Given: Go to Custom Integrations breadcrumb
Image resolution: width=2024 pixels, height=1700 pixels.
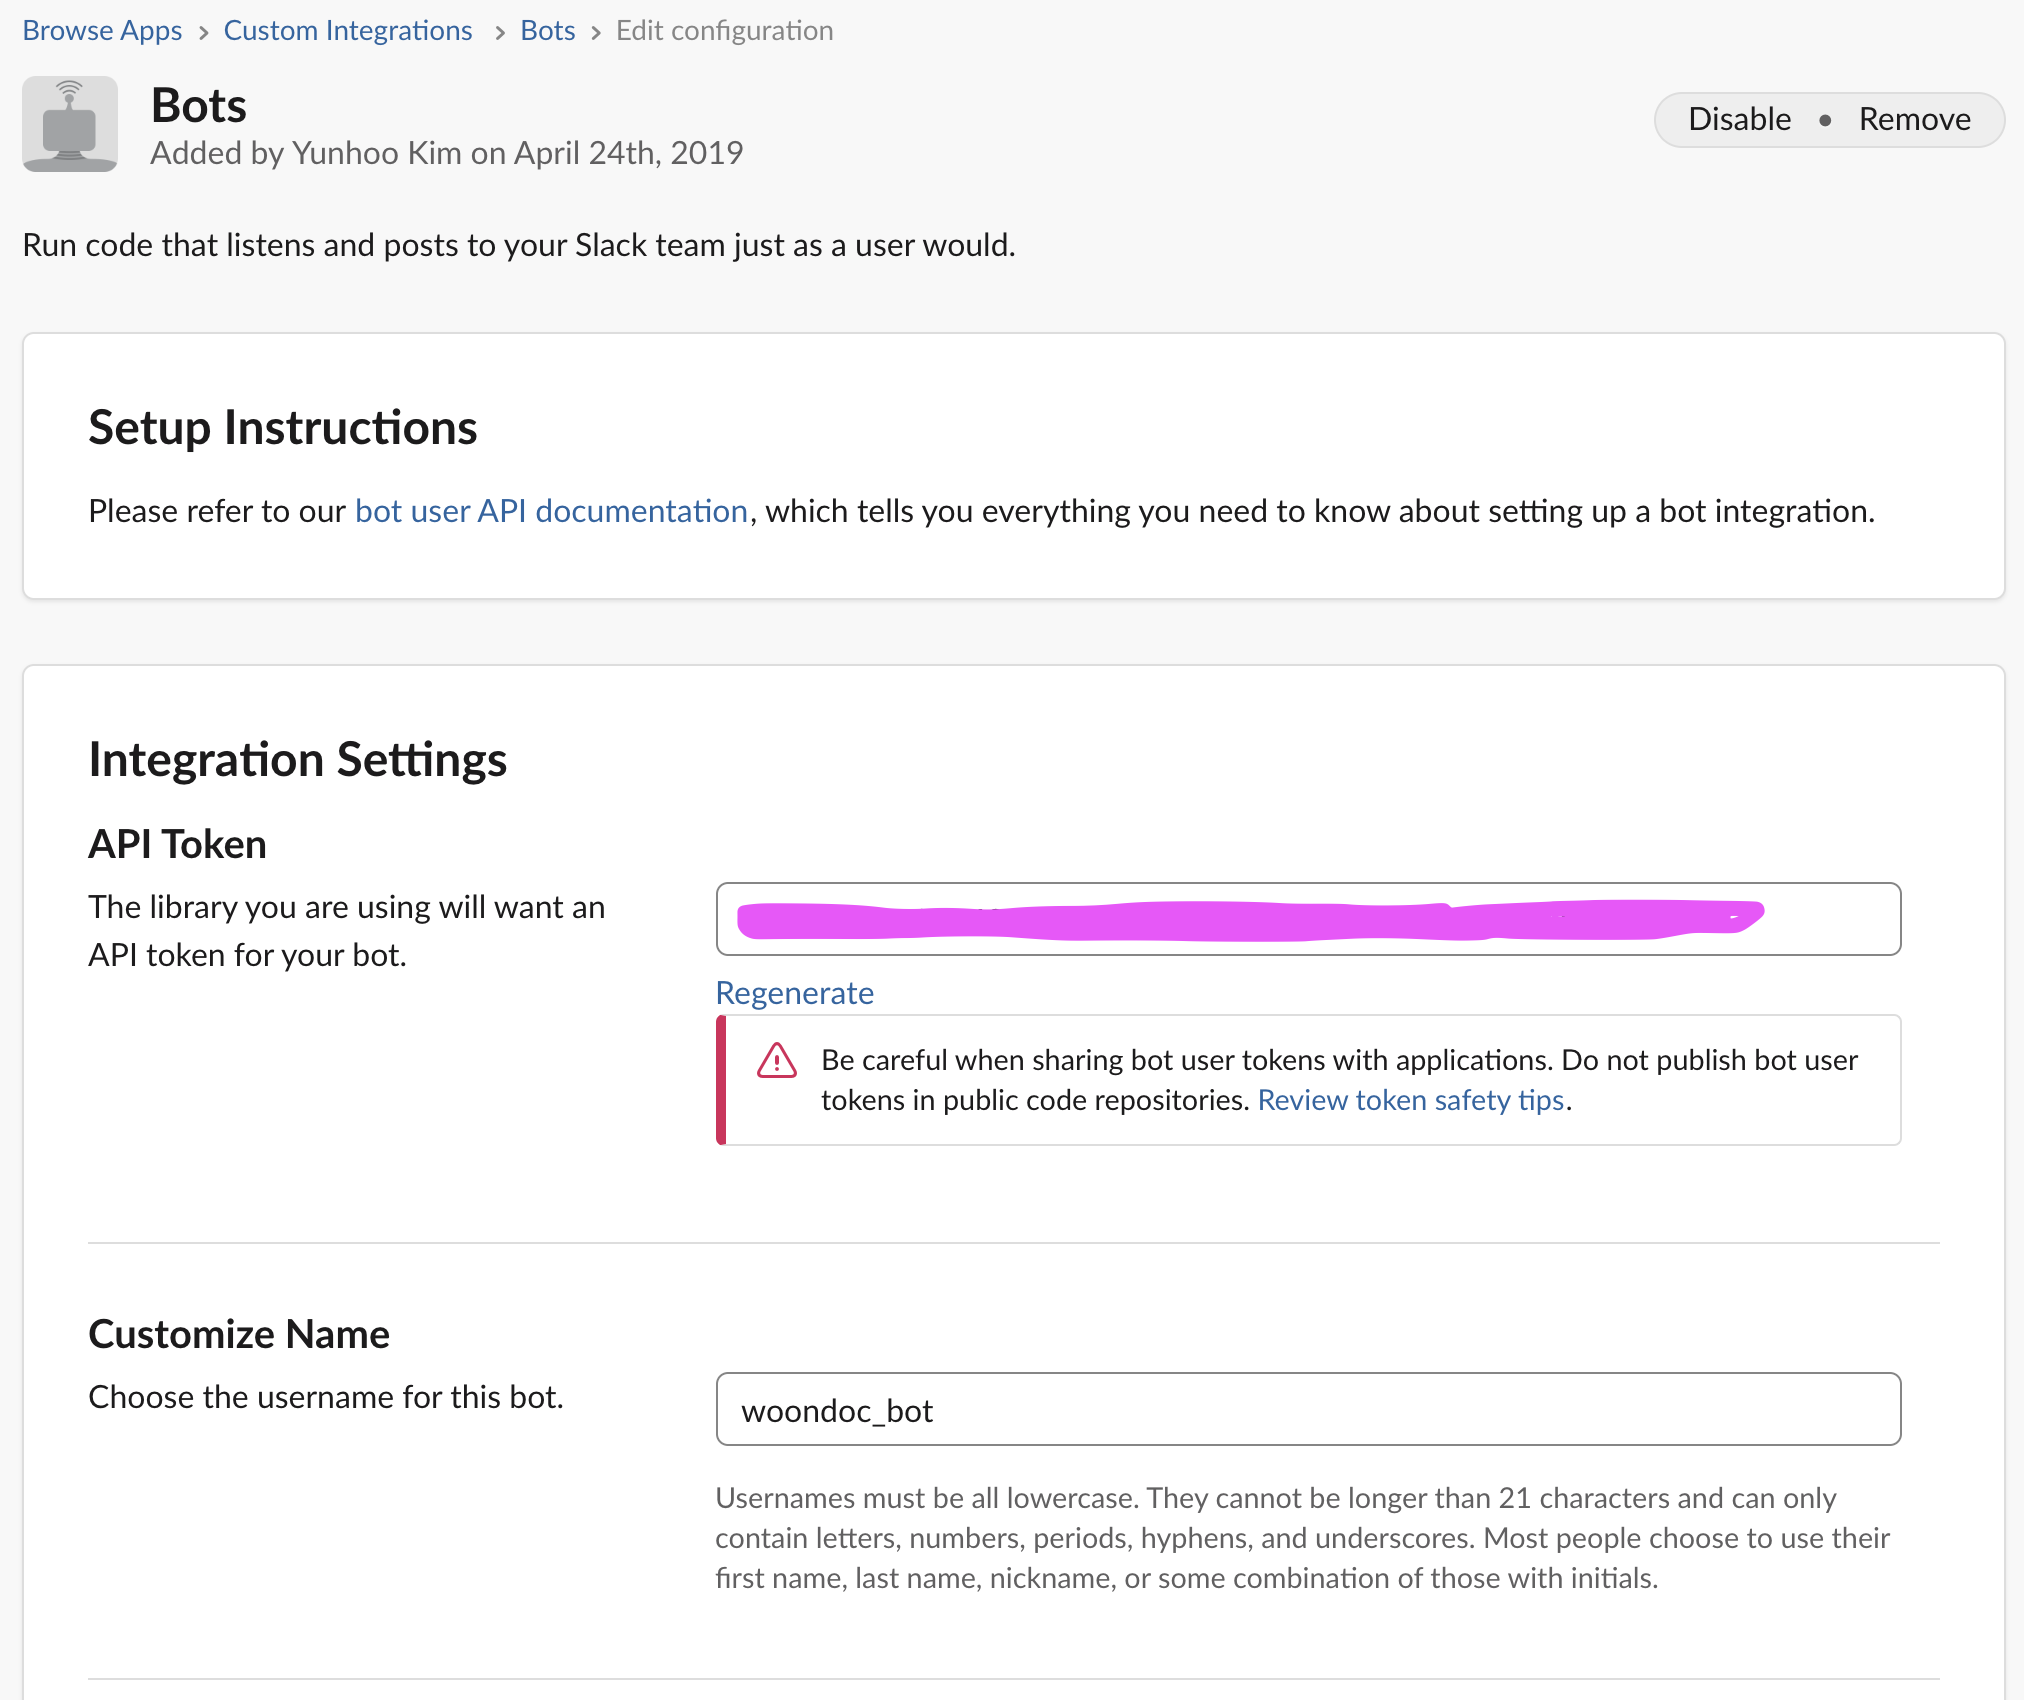Looking at the screenshot, I should (x=347, y=31).
